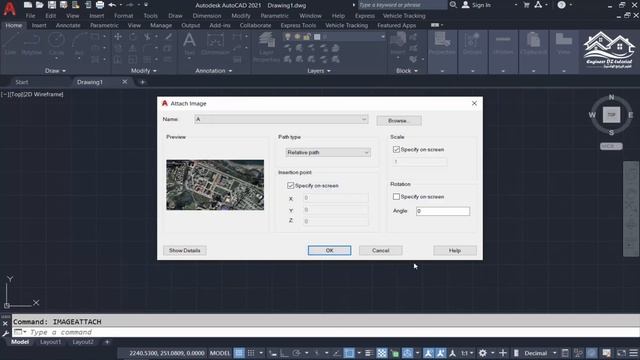Click the Browse button
The height and width of the screenshot is (360, 640).
click(399, 121)
